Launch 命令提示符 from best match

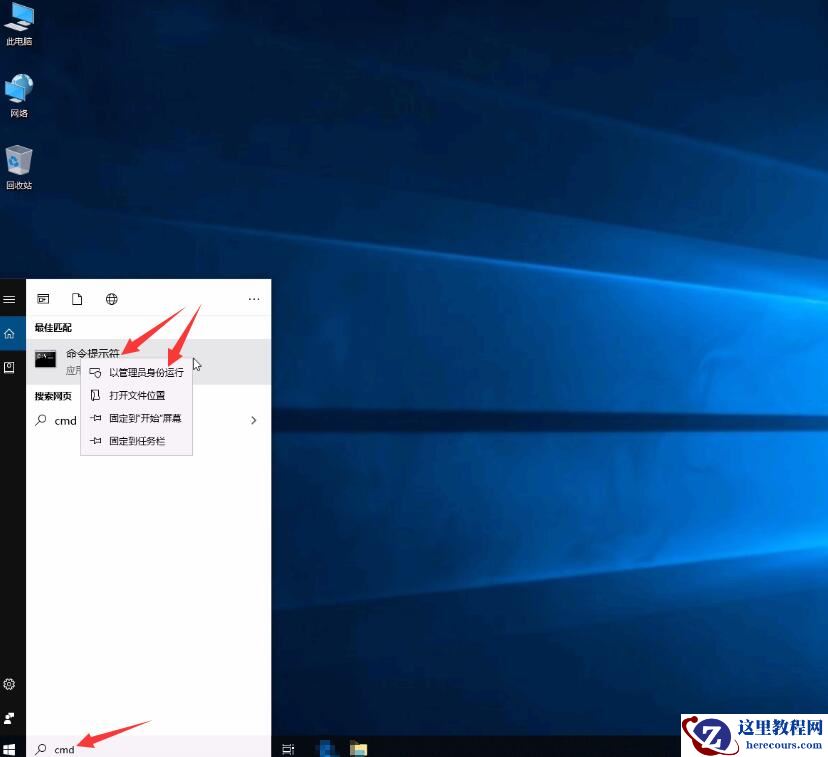[90, 353]
